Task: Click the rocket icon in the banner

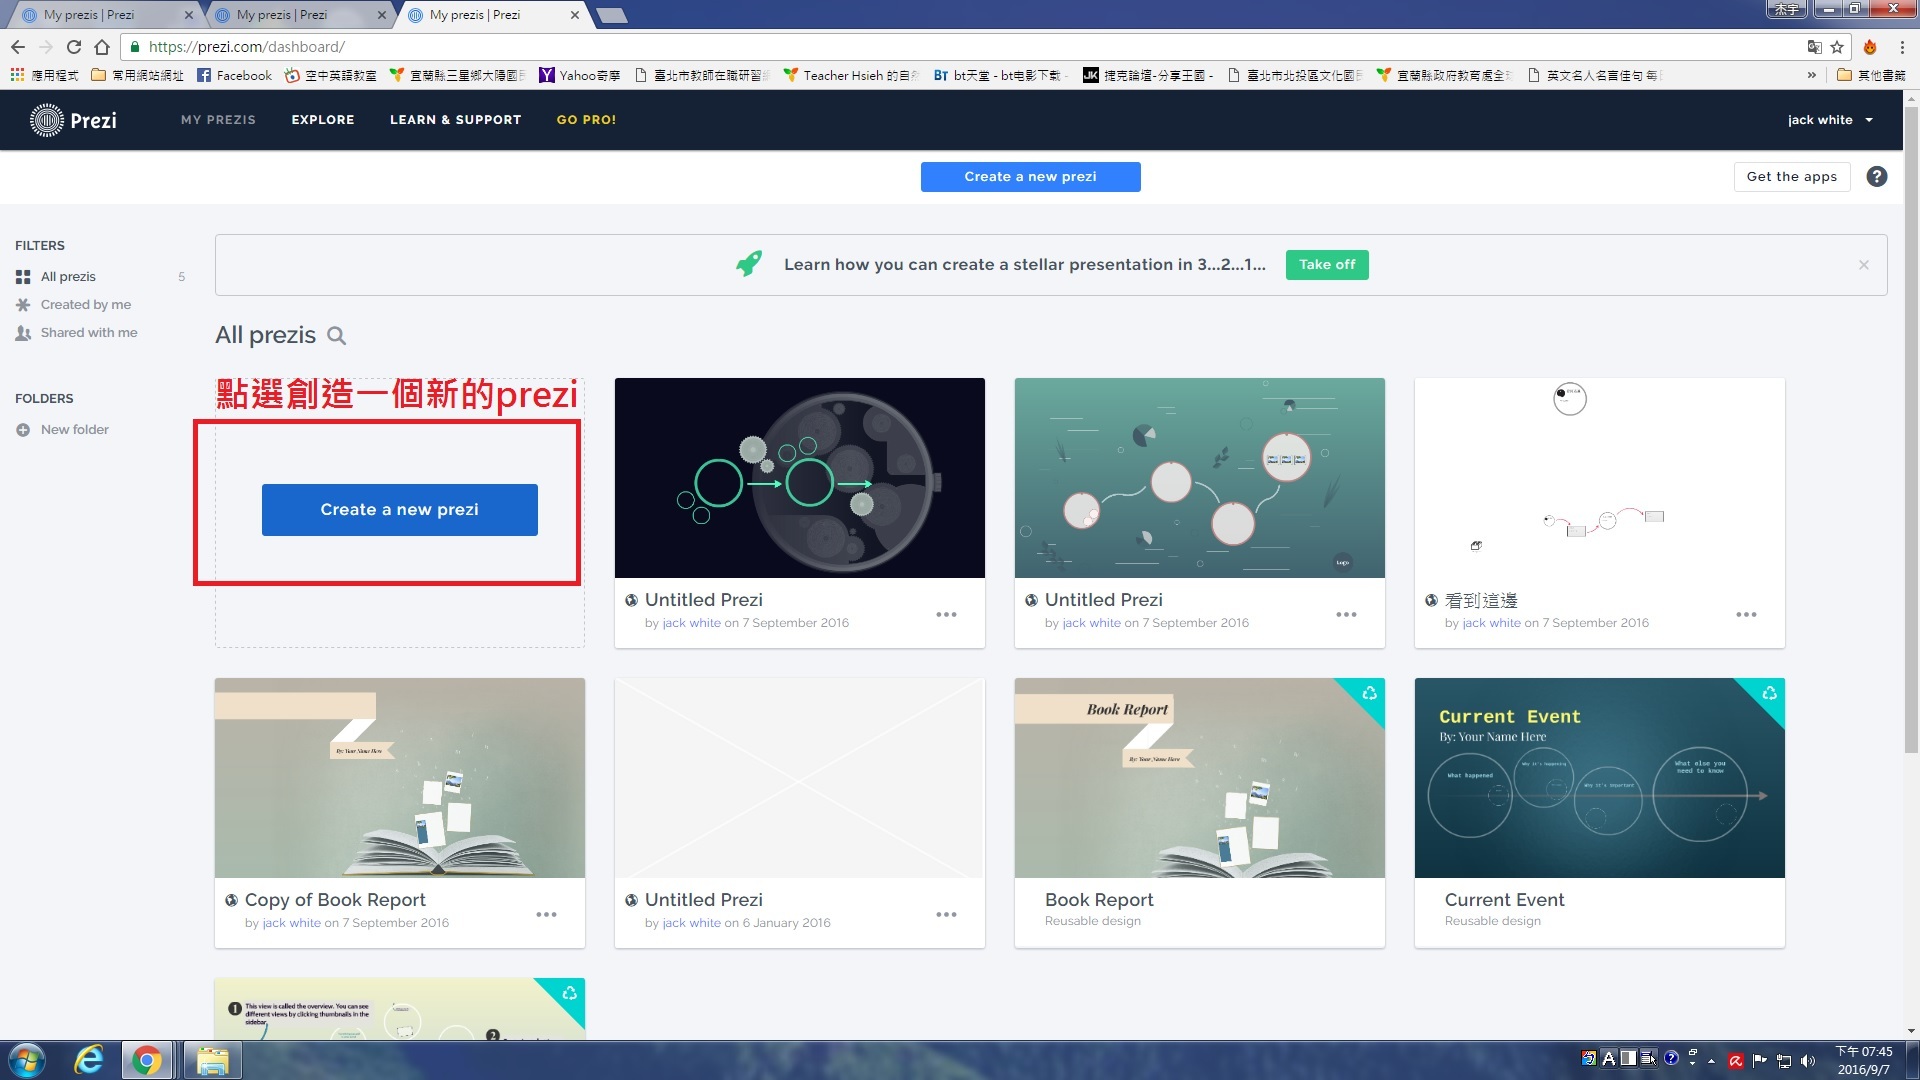Action: tap(749, 263)
